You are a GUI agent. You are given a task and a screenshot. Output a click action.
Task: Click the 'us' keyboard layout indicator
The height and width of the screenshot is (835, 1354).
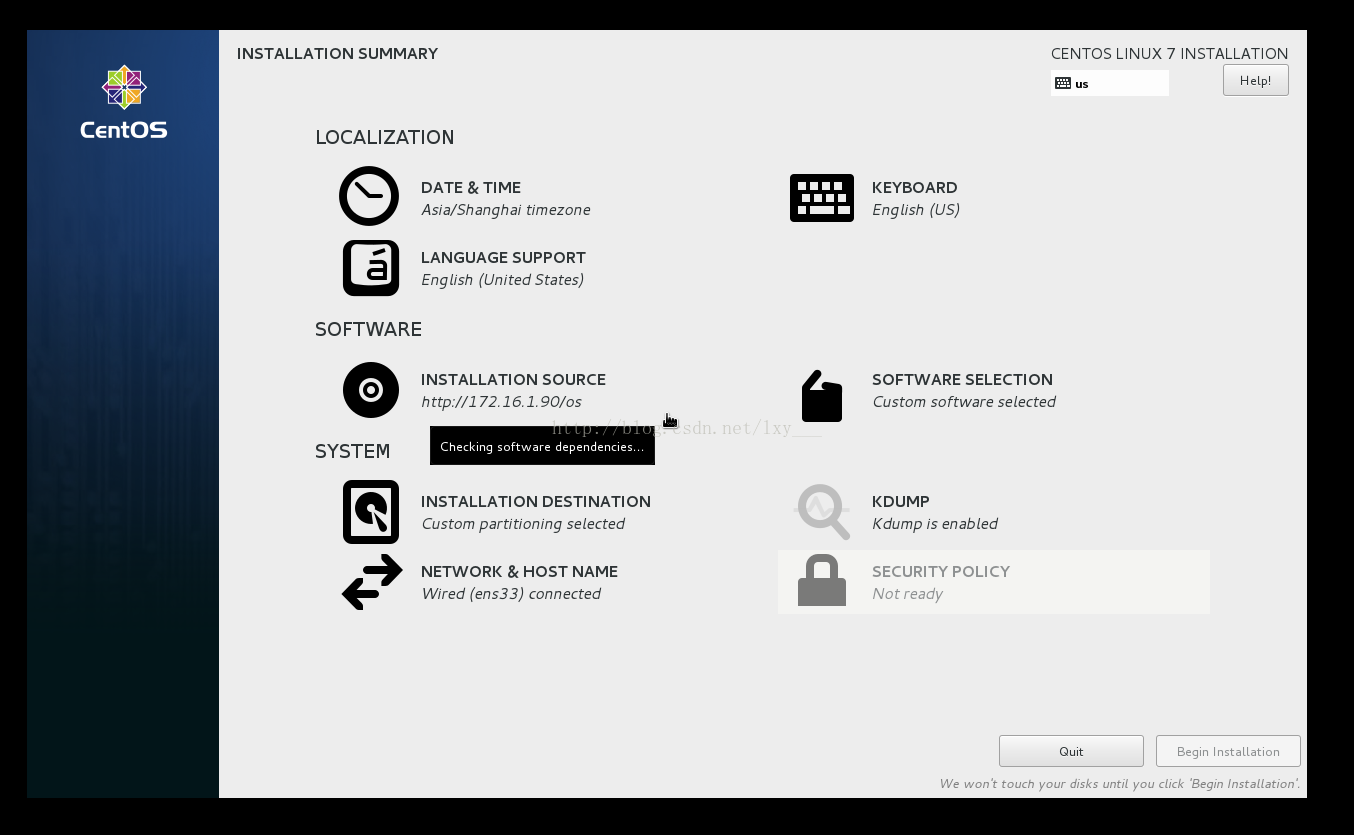1110,84
